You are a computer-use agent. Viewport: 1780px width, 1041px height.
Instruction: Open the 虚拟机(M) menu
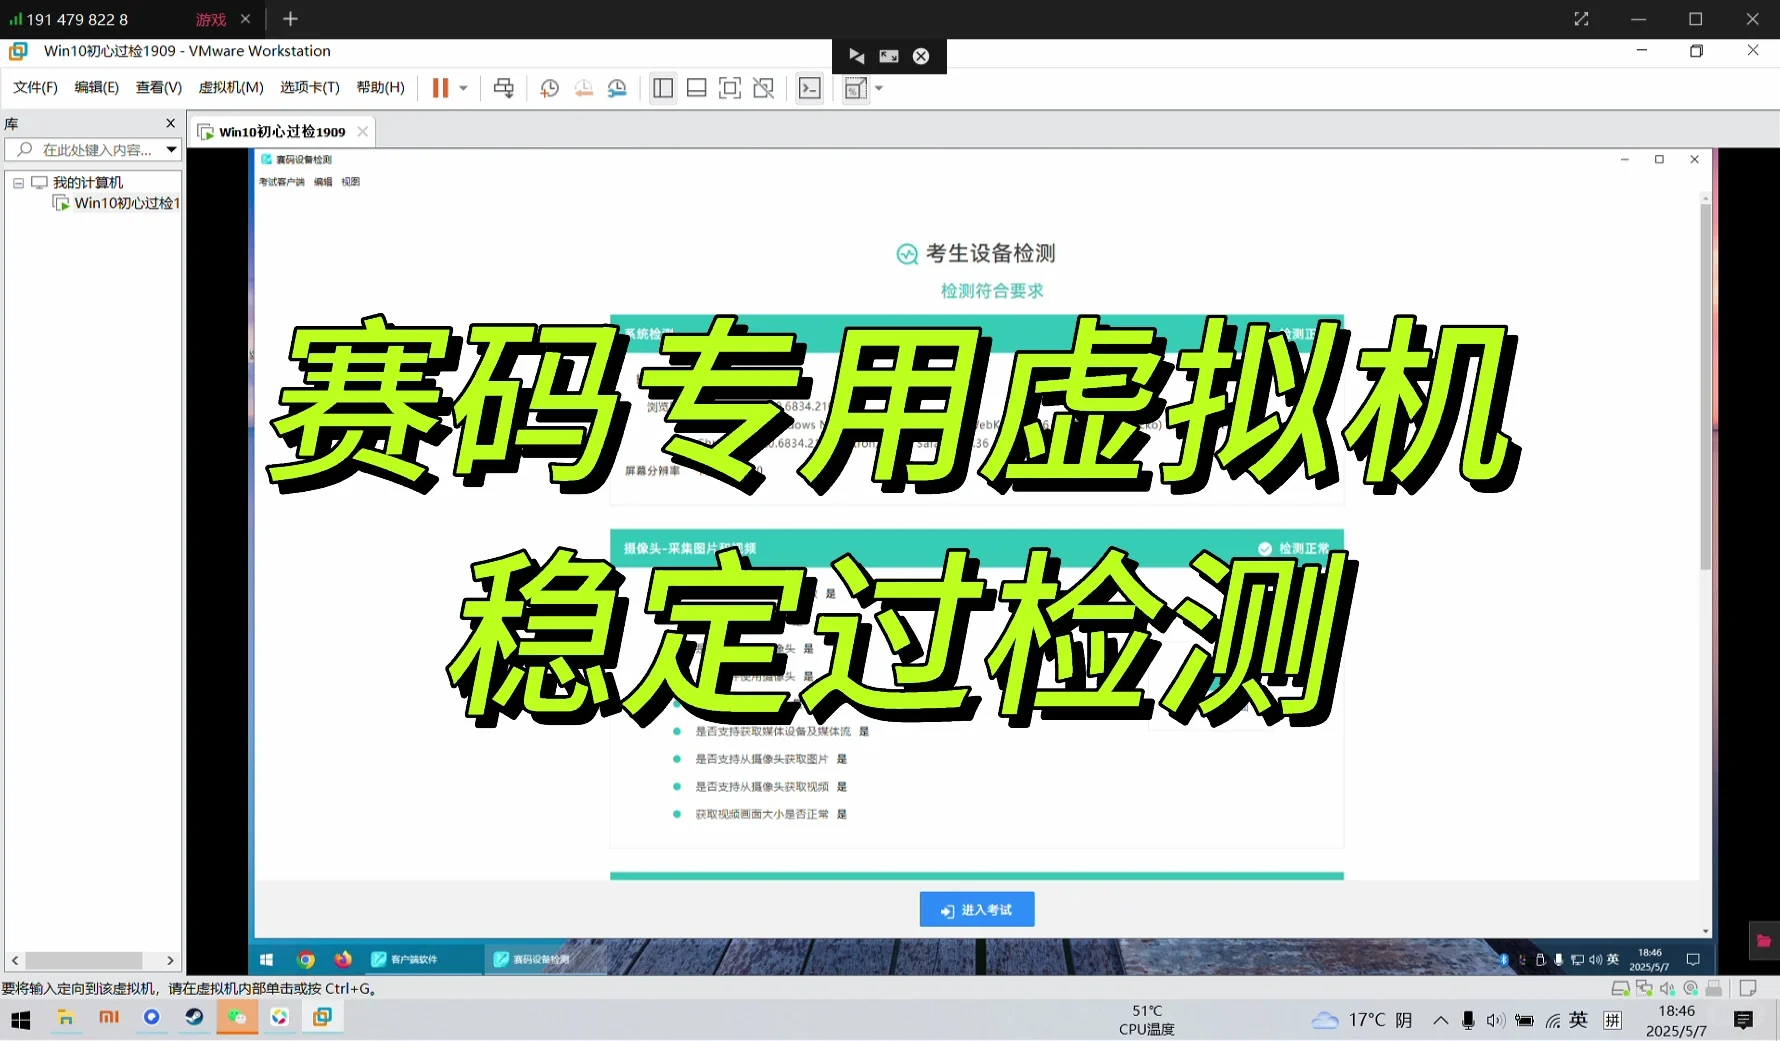pos(231,87)
